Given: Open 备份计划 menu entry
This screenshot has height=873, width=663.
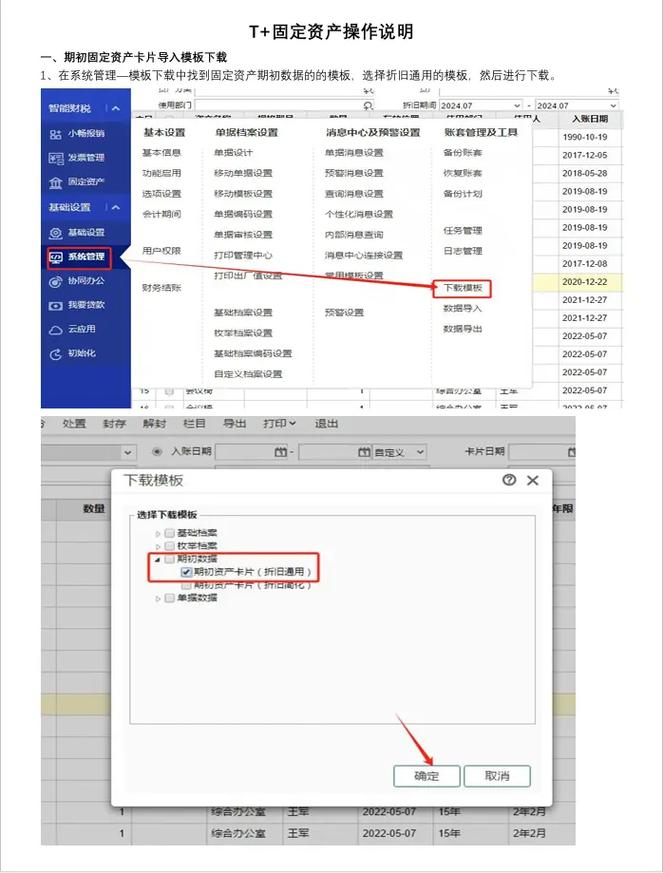Looking at the screenshot, I should click(x=463, y=194).
